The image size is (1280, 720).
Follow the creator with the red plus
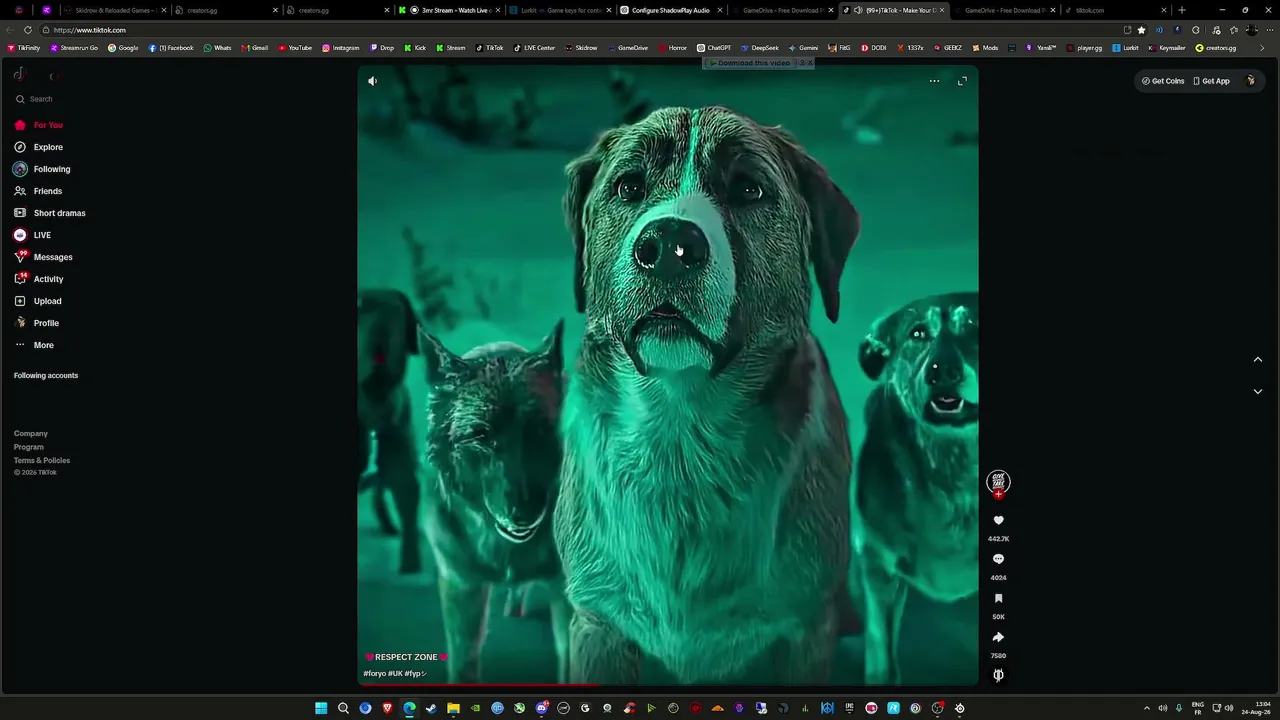pos(998,494)
